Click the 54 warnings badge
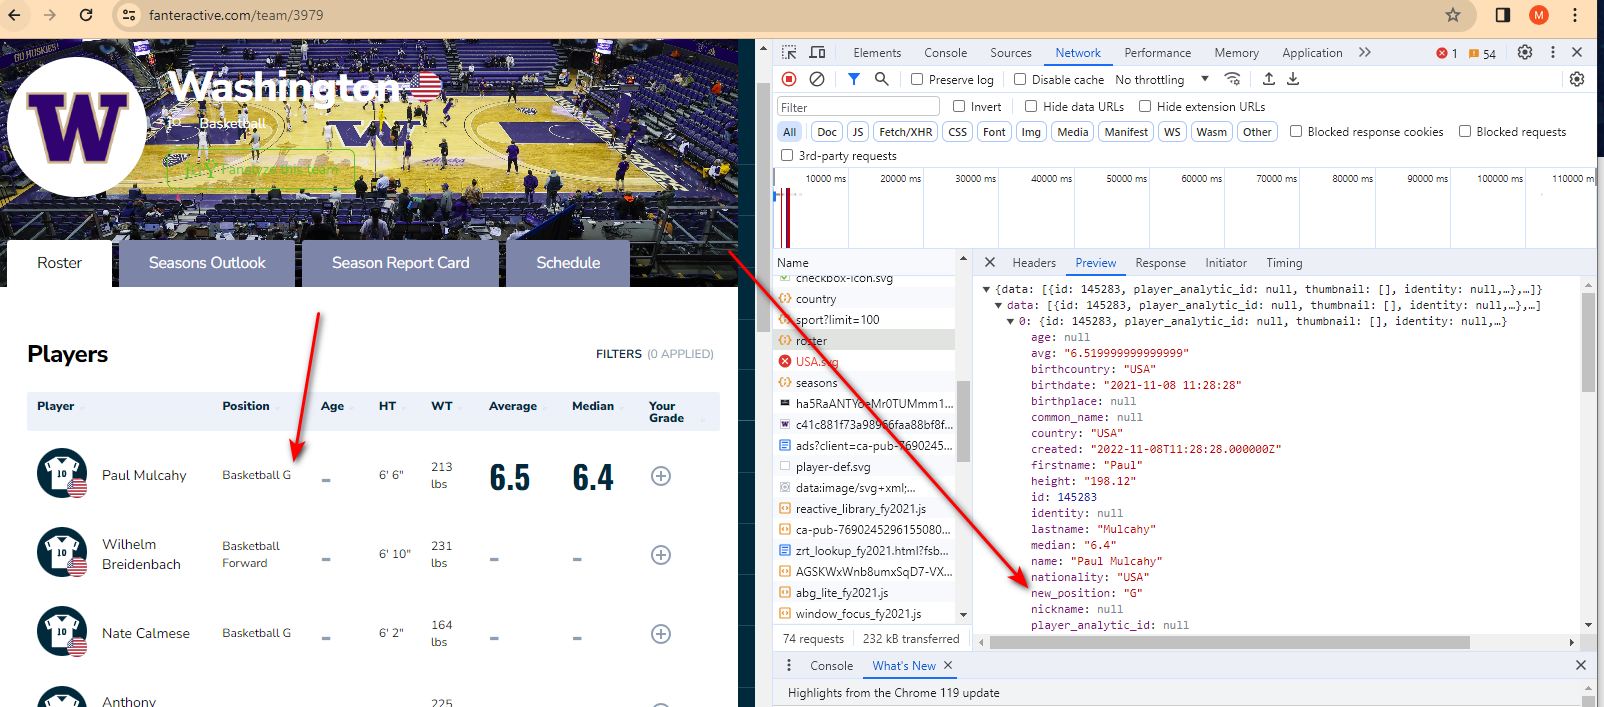 click(1482, 53)
